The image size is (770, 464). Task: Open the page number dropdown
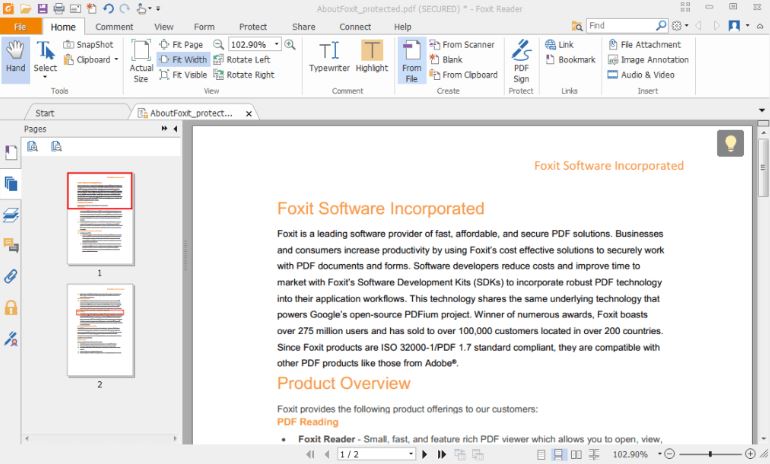click(x=411, y=454)
